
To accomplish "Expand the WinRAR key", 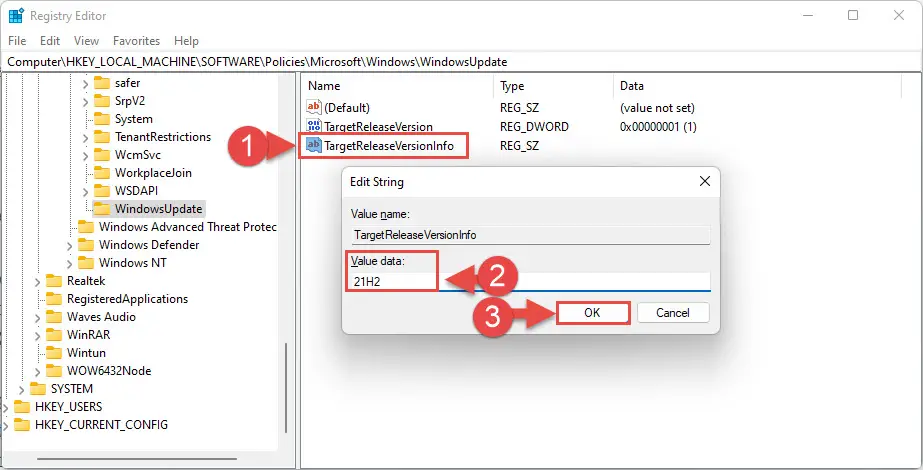I will click(38, 335).
